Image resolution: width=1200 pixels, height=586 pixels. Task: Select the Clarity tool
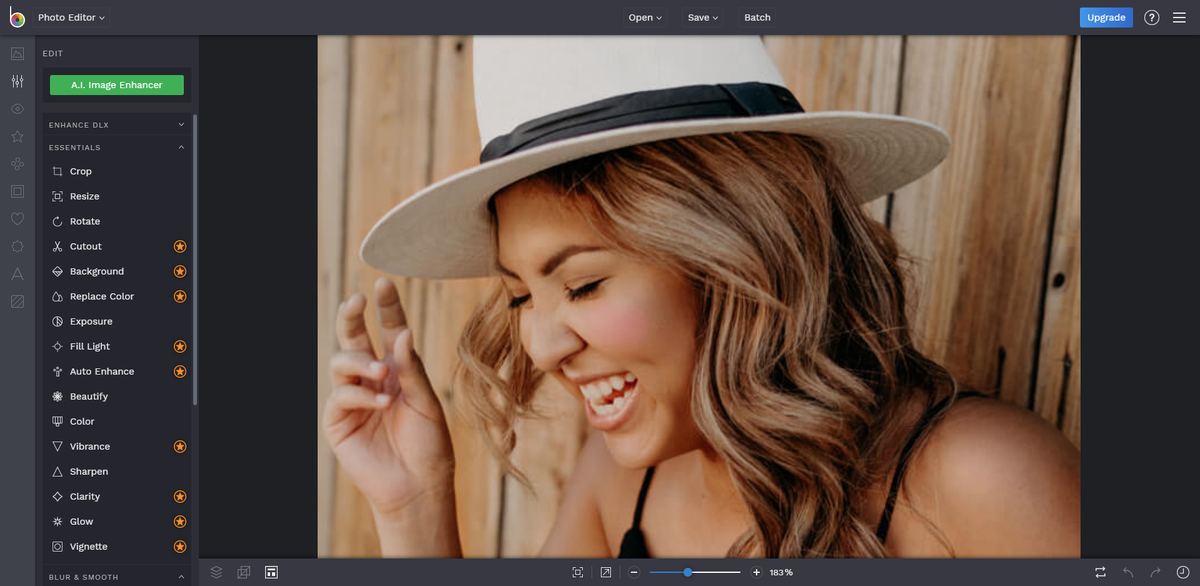pos(117,496)
